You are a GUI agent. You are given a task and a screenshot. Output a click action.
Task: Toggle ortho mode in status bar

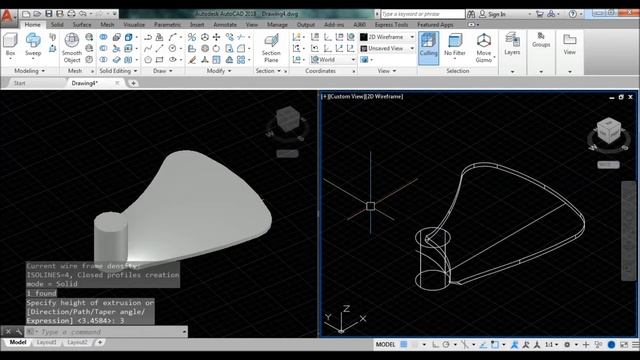click(x=435, y=344)
